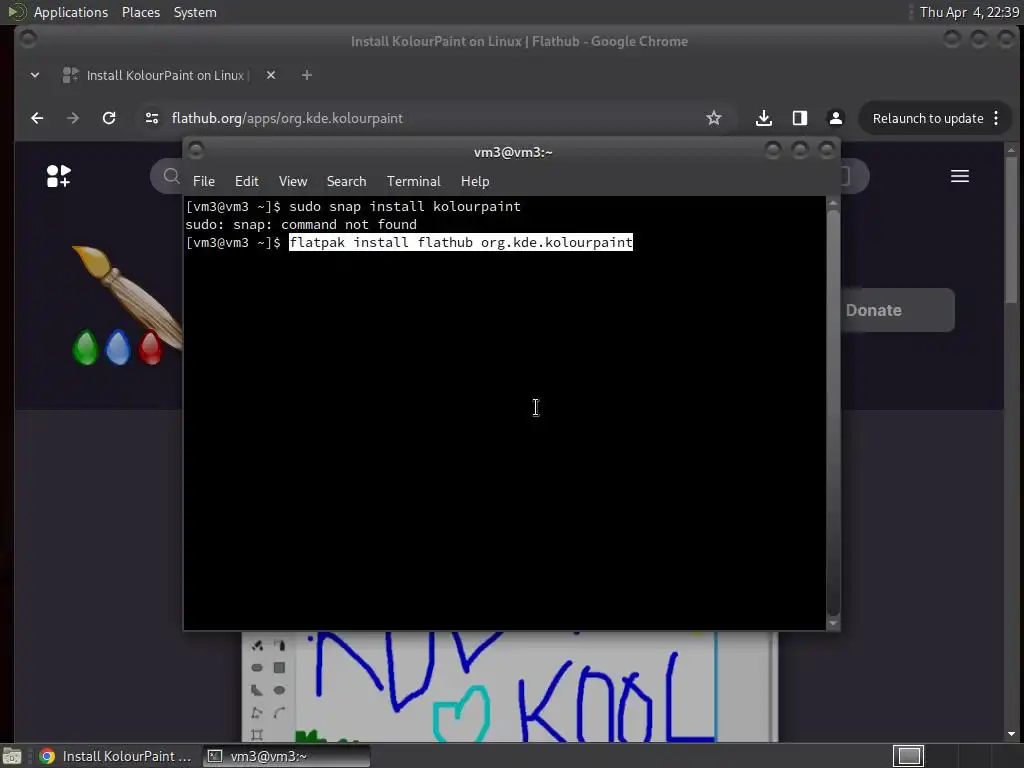Open the terminal View menu
1024x768 pixels.
(x=293, y=182)
